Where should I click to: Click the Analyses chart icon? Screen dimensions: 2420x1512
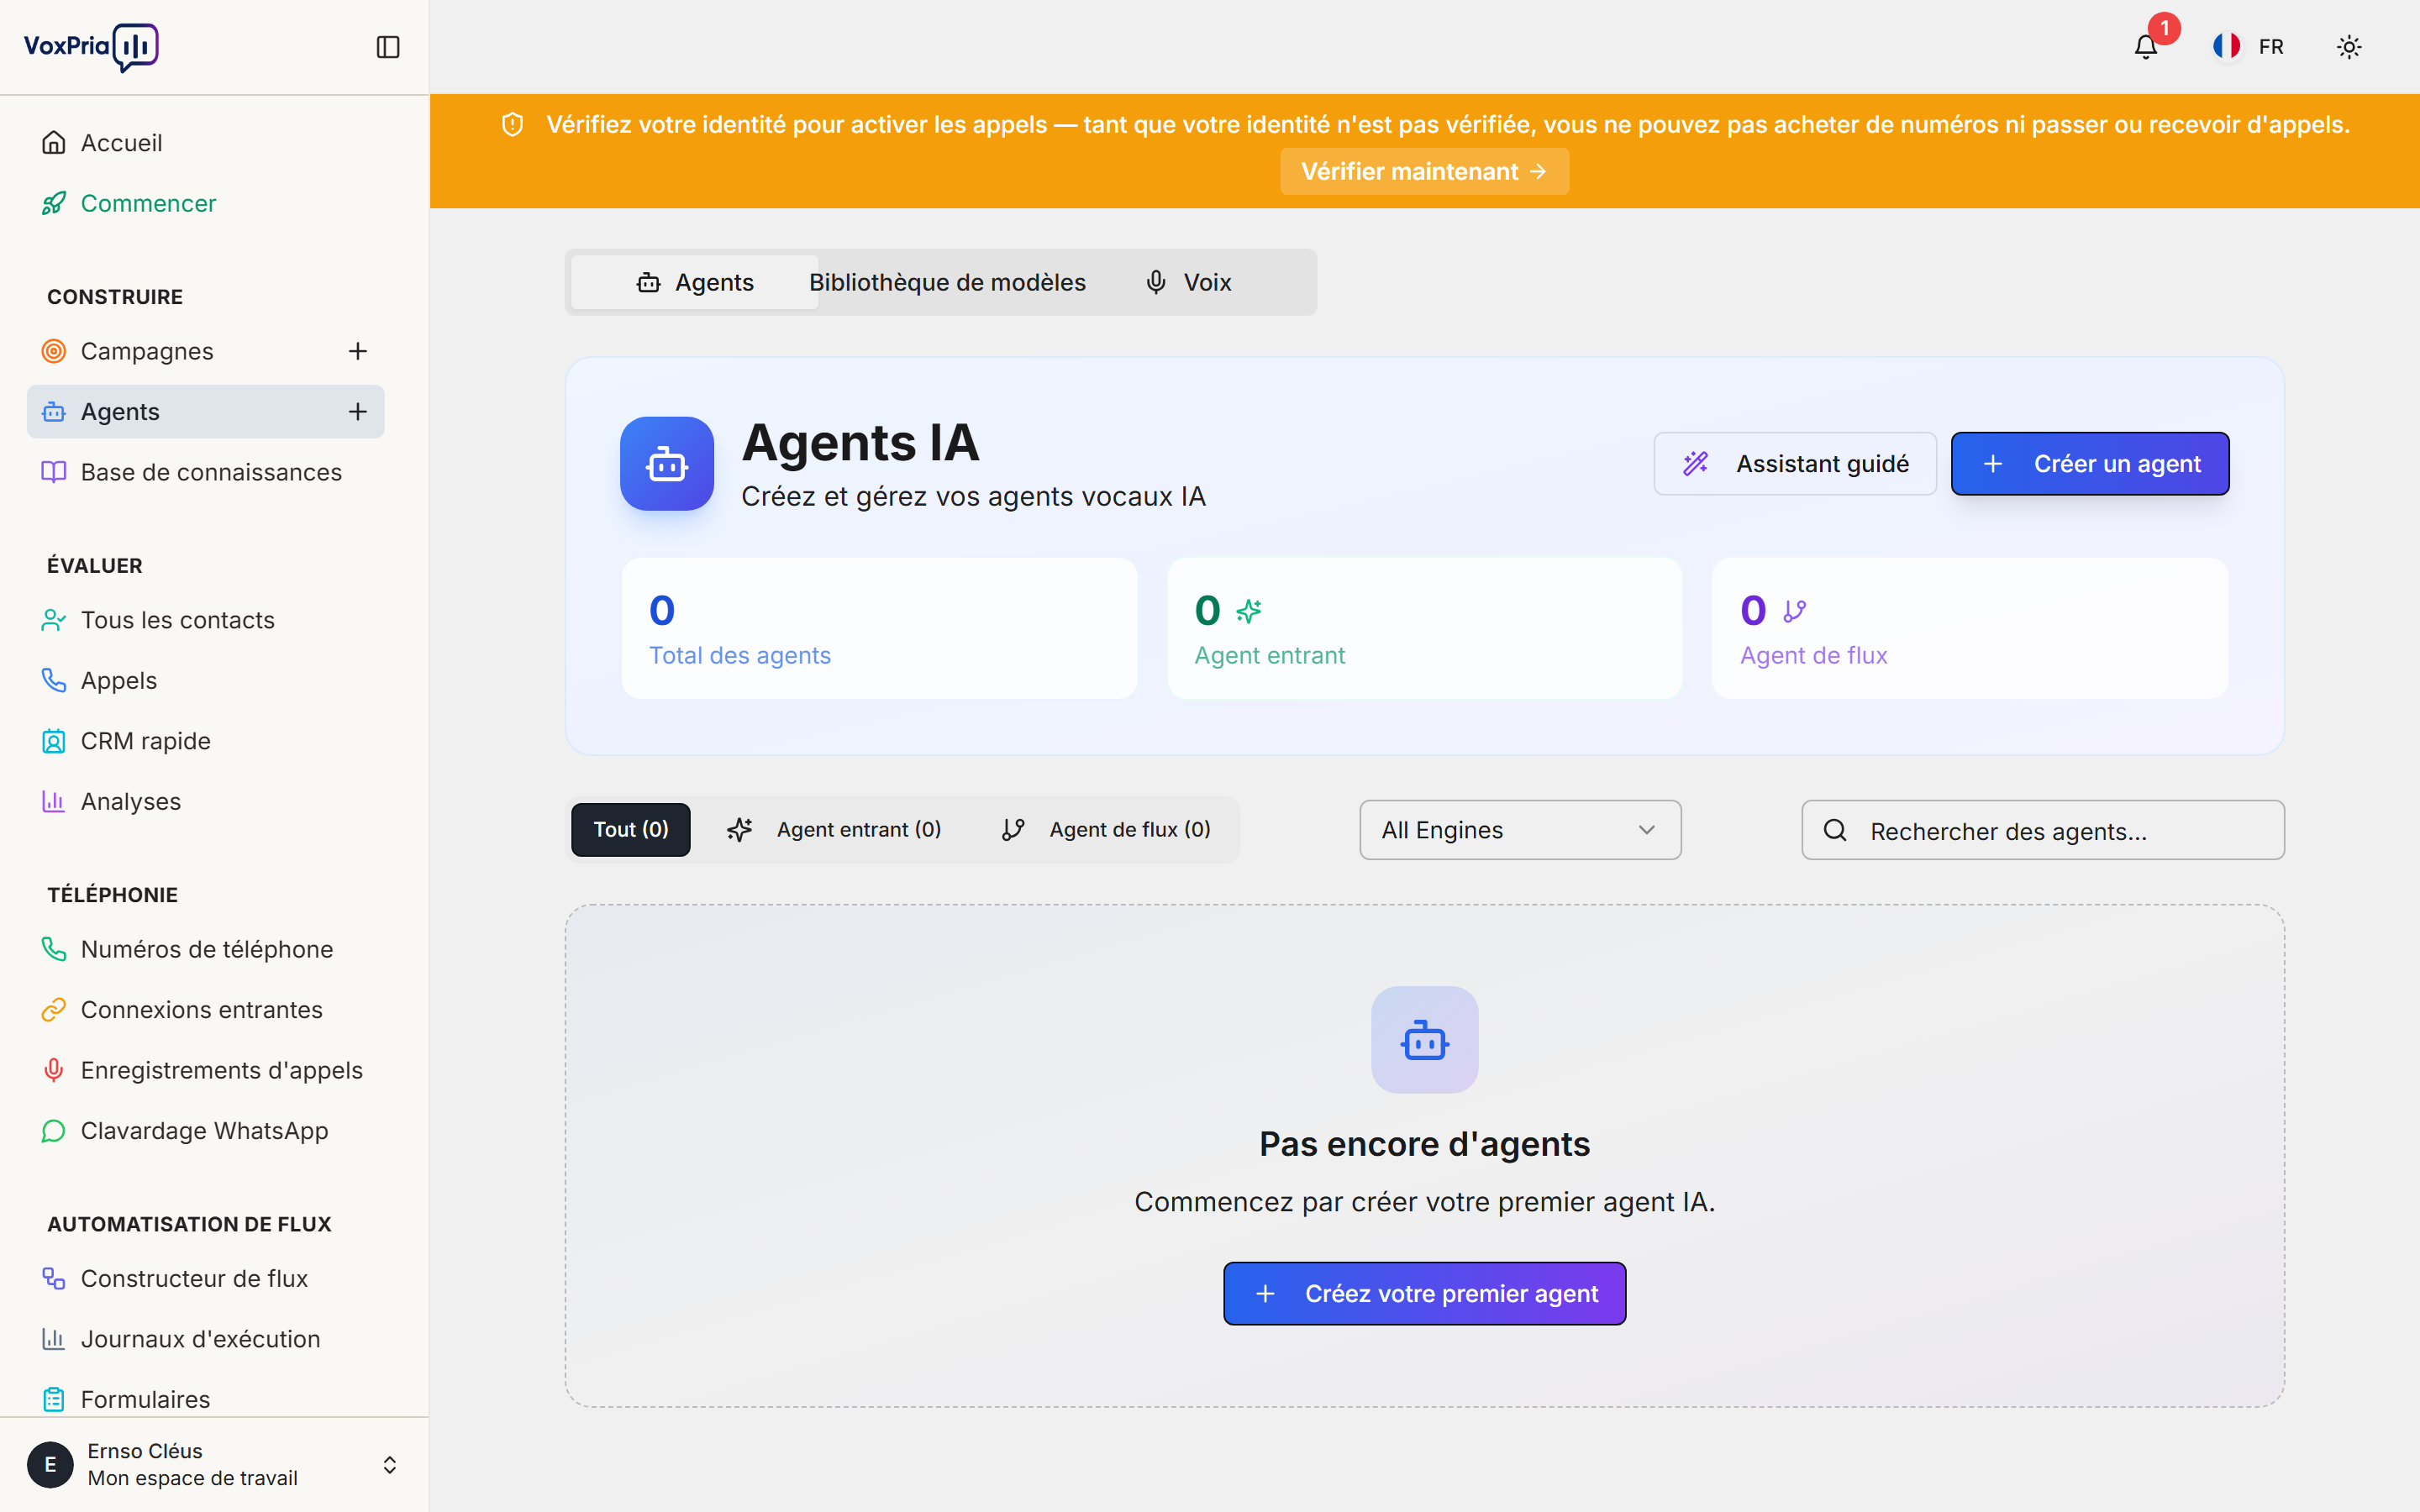(54, 801)
